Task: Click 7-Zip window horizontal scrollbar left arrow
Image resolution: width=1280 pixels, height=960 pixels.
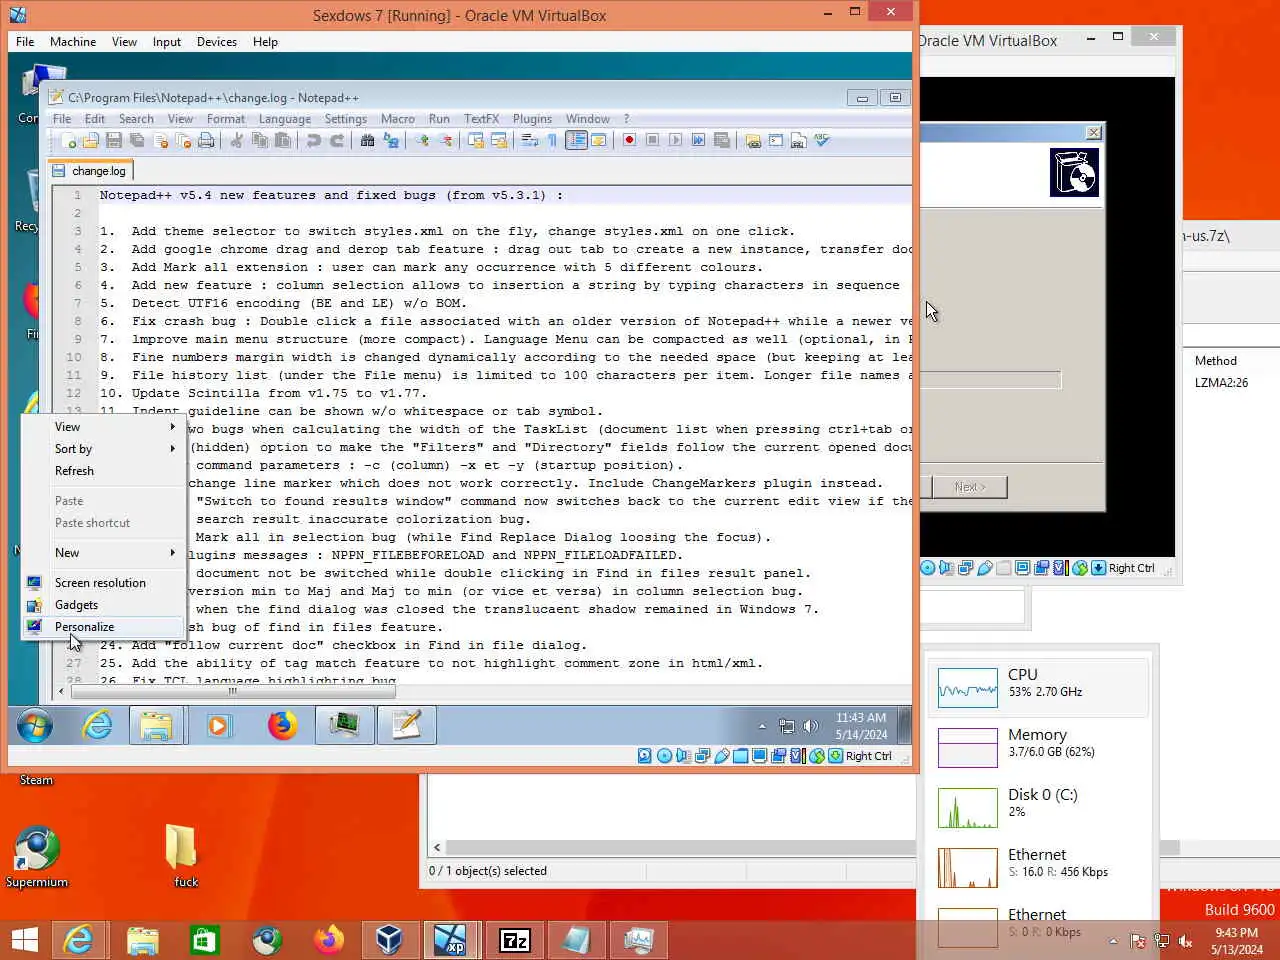Action: click(x=436, y=847)
